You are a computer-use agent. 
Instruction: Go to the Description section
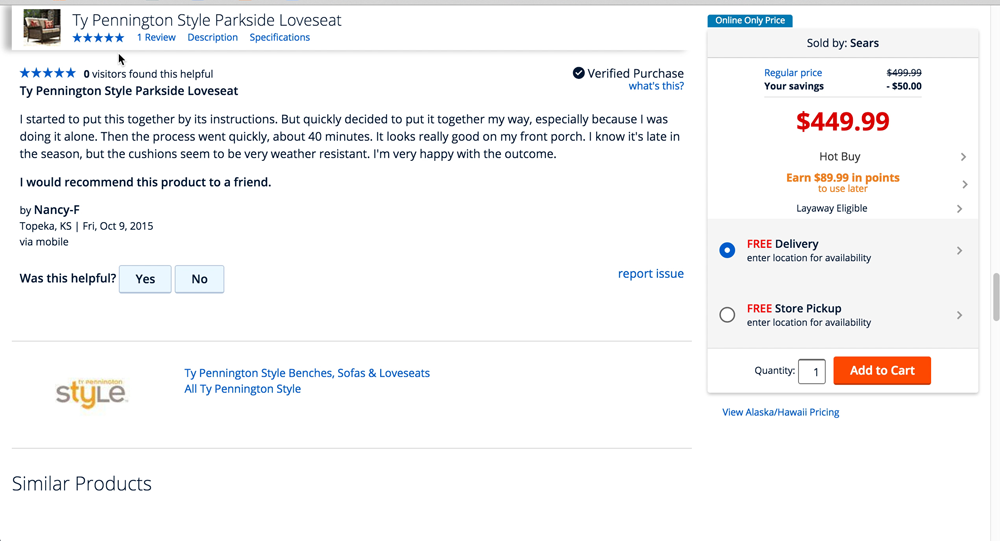point(212,38)
